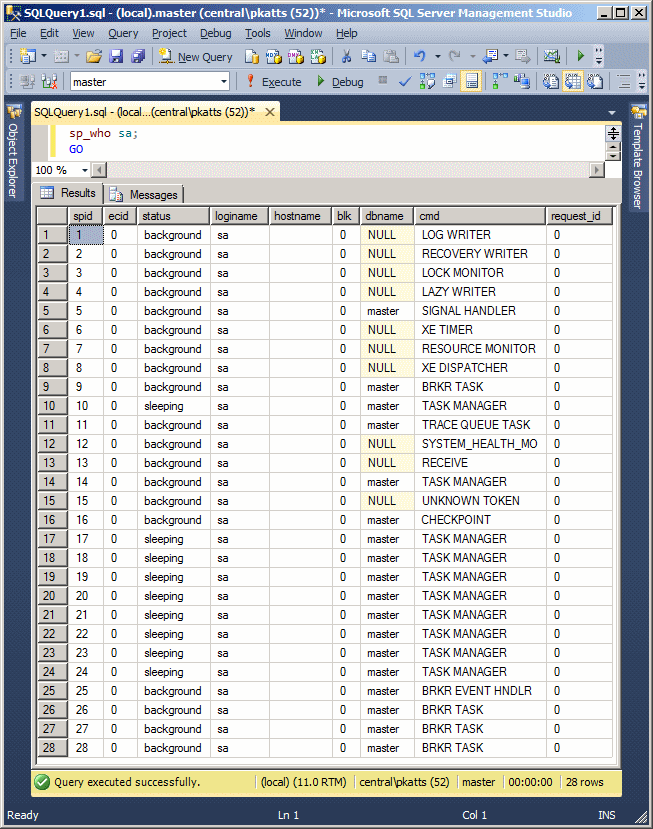Click the green Start arrow in top toolbar

(x=581, y=56)
